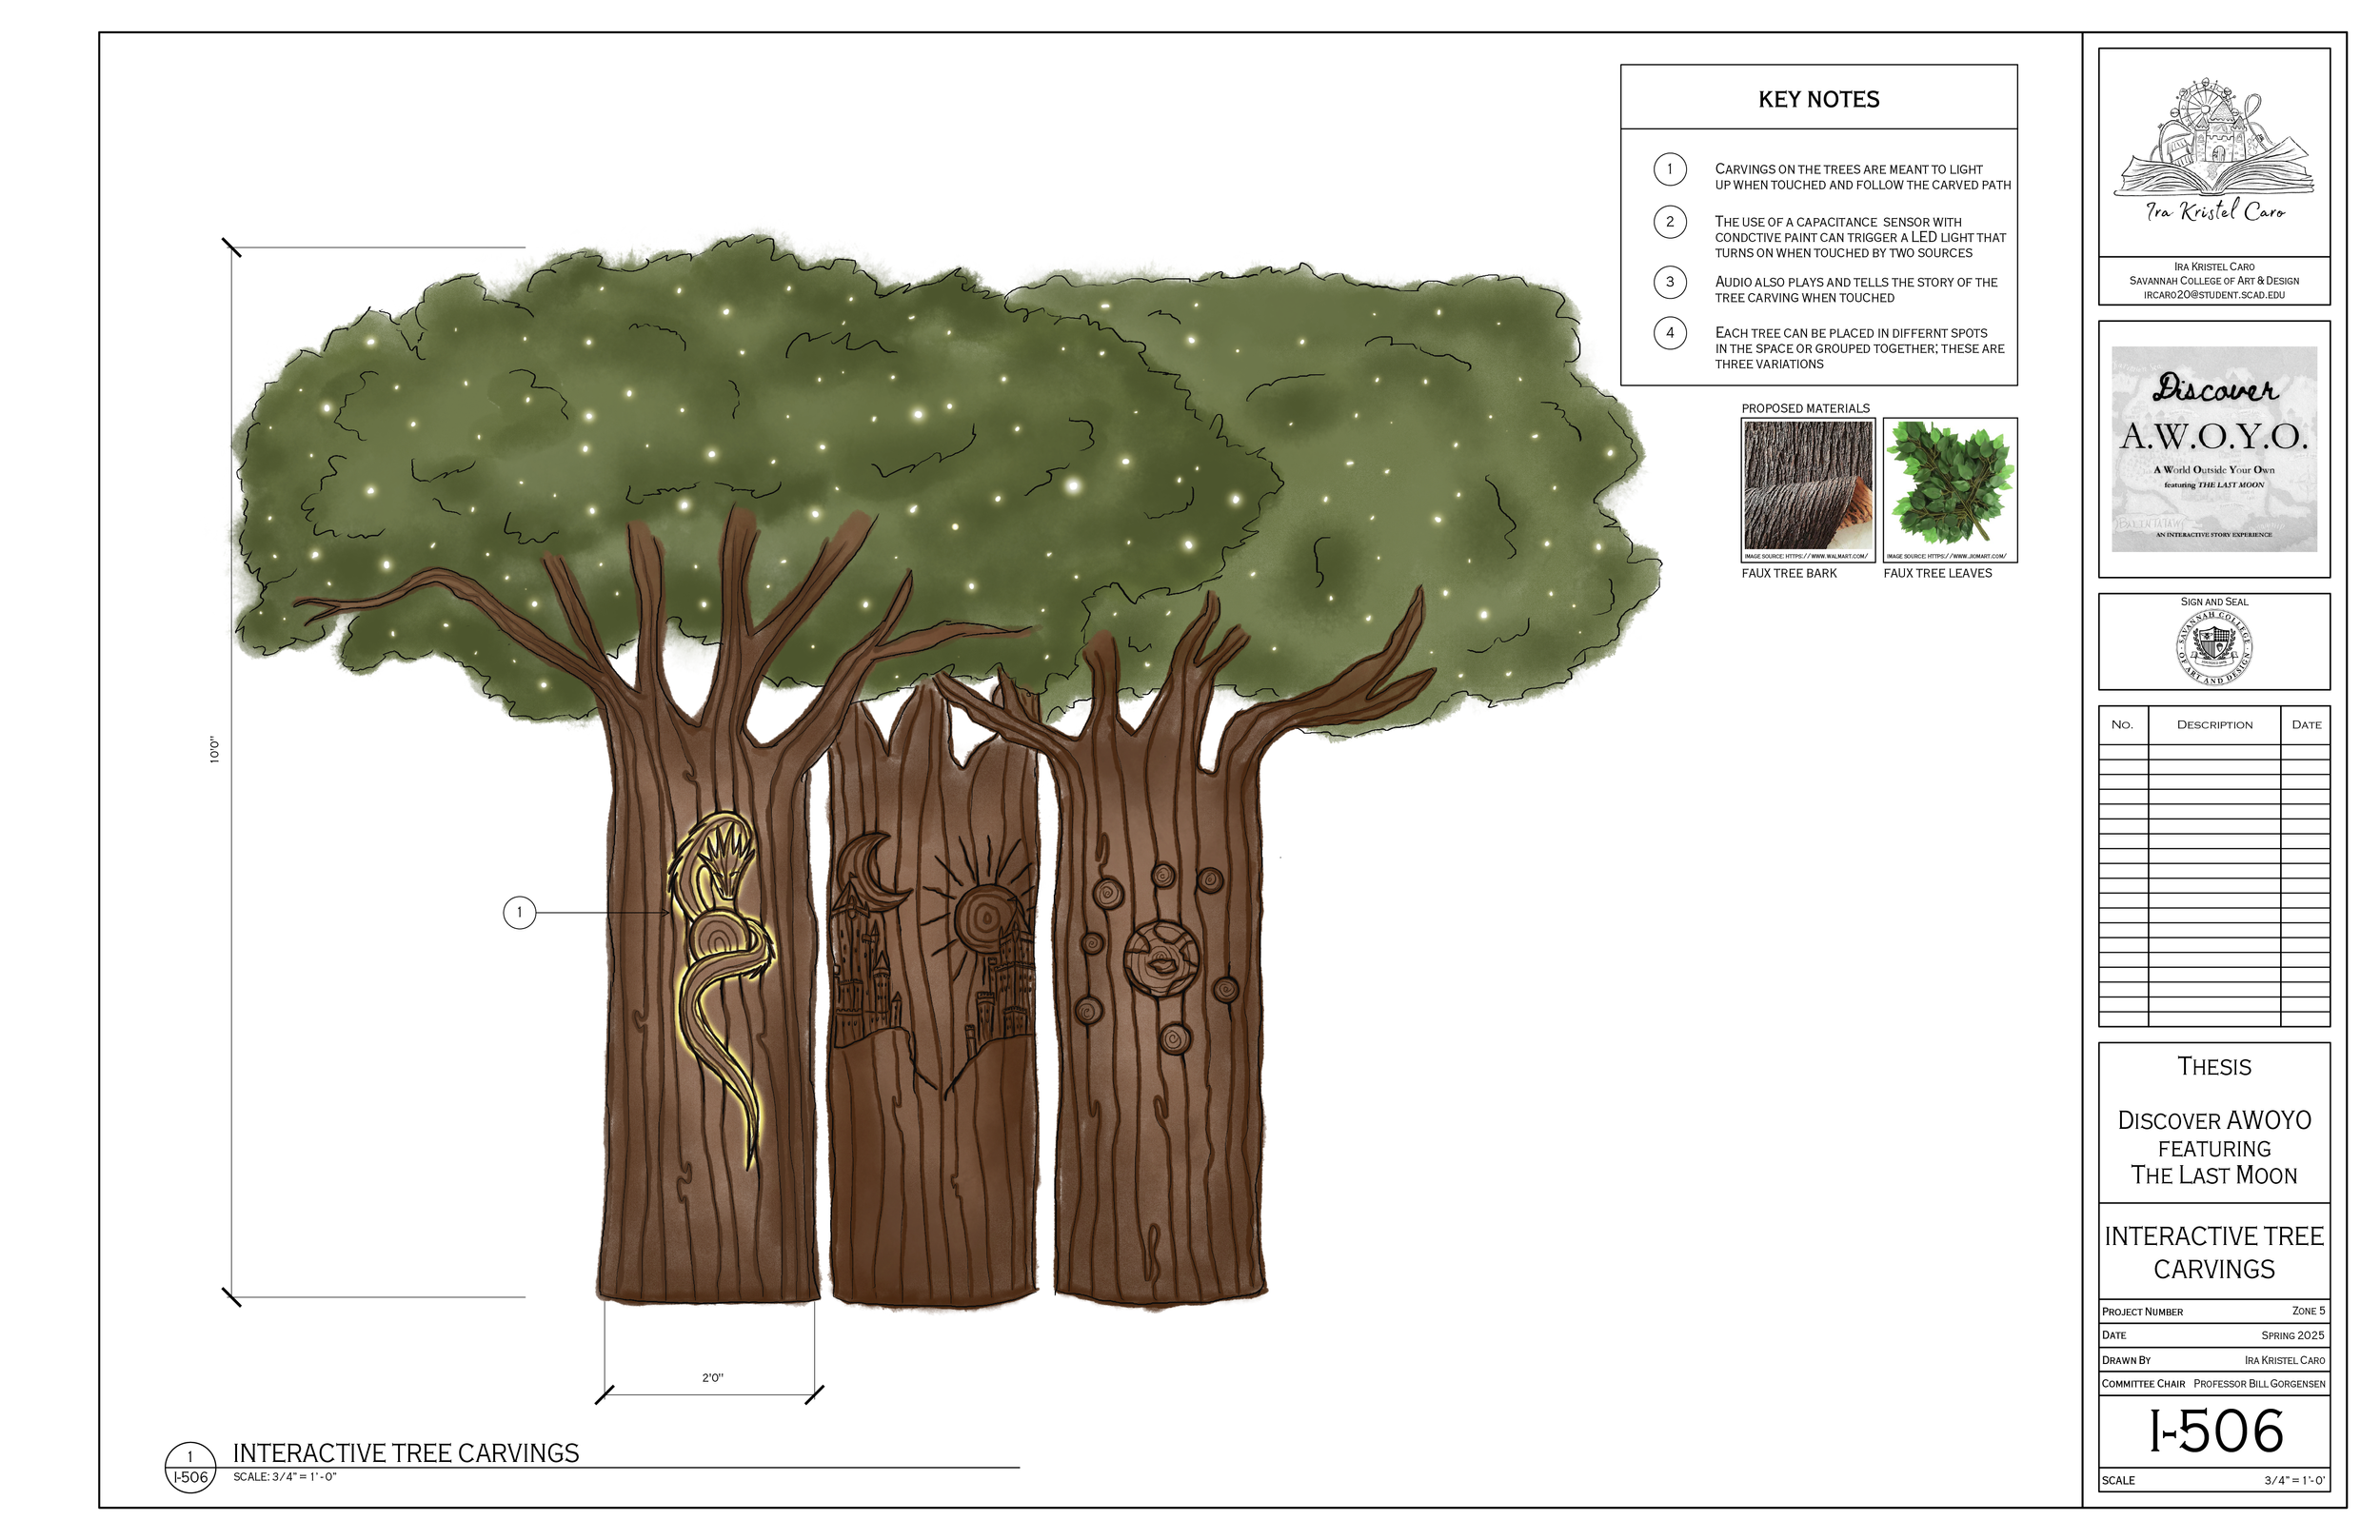Click key note circle number 2
Screen dimensions: 2380x1540
(1669, 222)
